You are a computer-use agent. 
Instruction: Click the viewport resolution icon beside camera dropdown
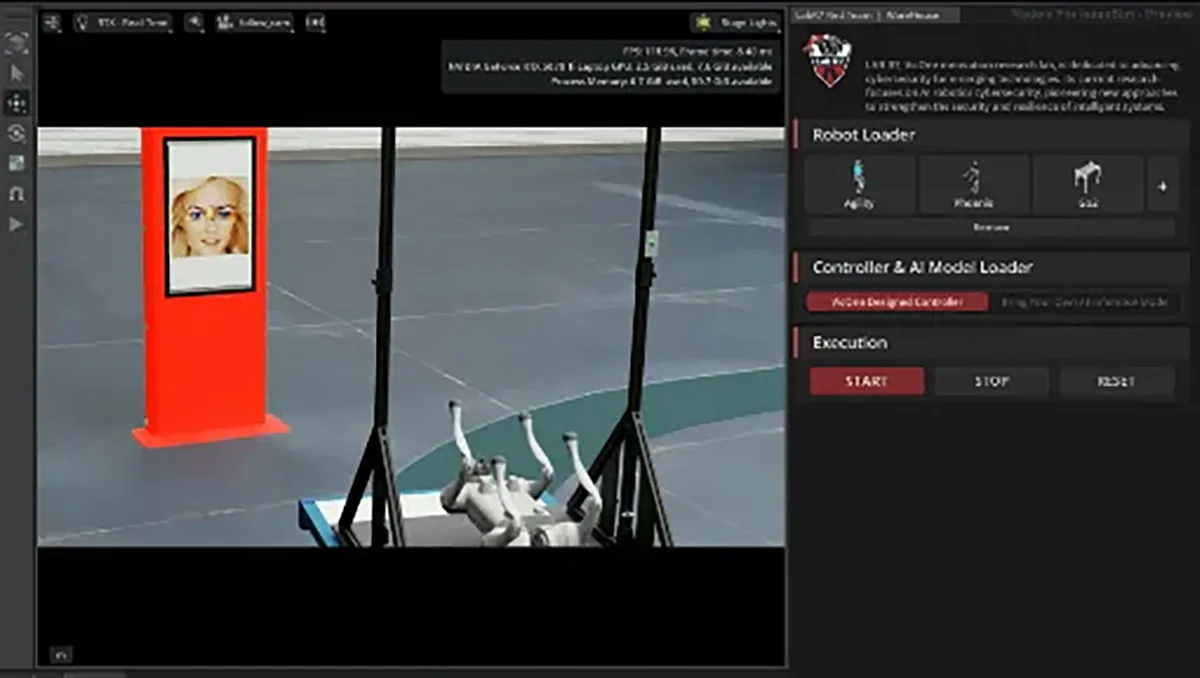pos(315,22)
